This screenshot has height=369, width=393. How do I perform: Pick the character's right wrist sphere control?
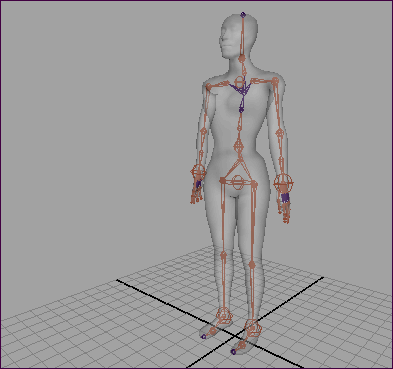point(198,173)
